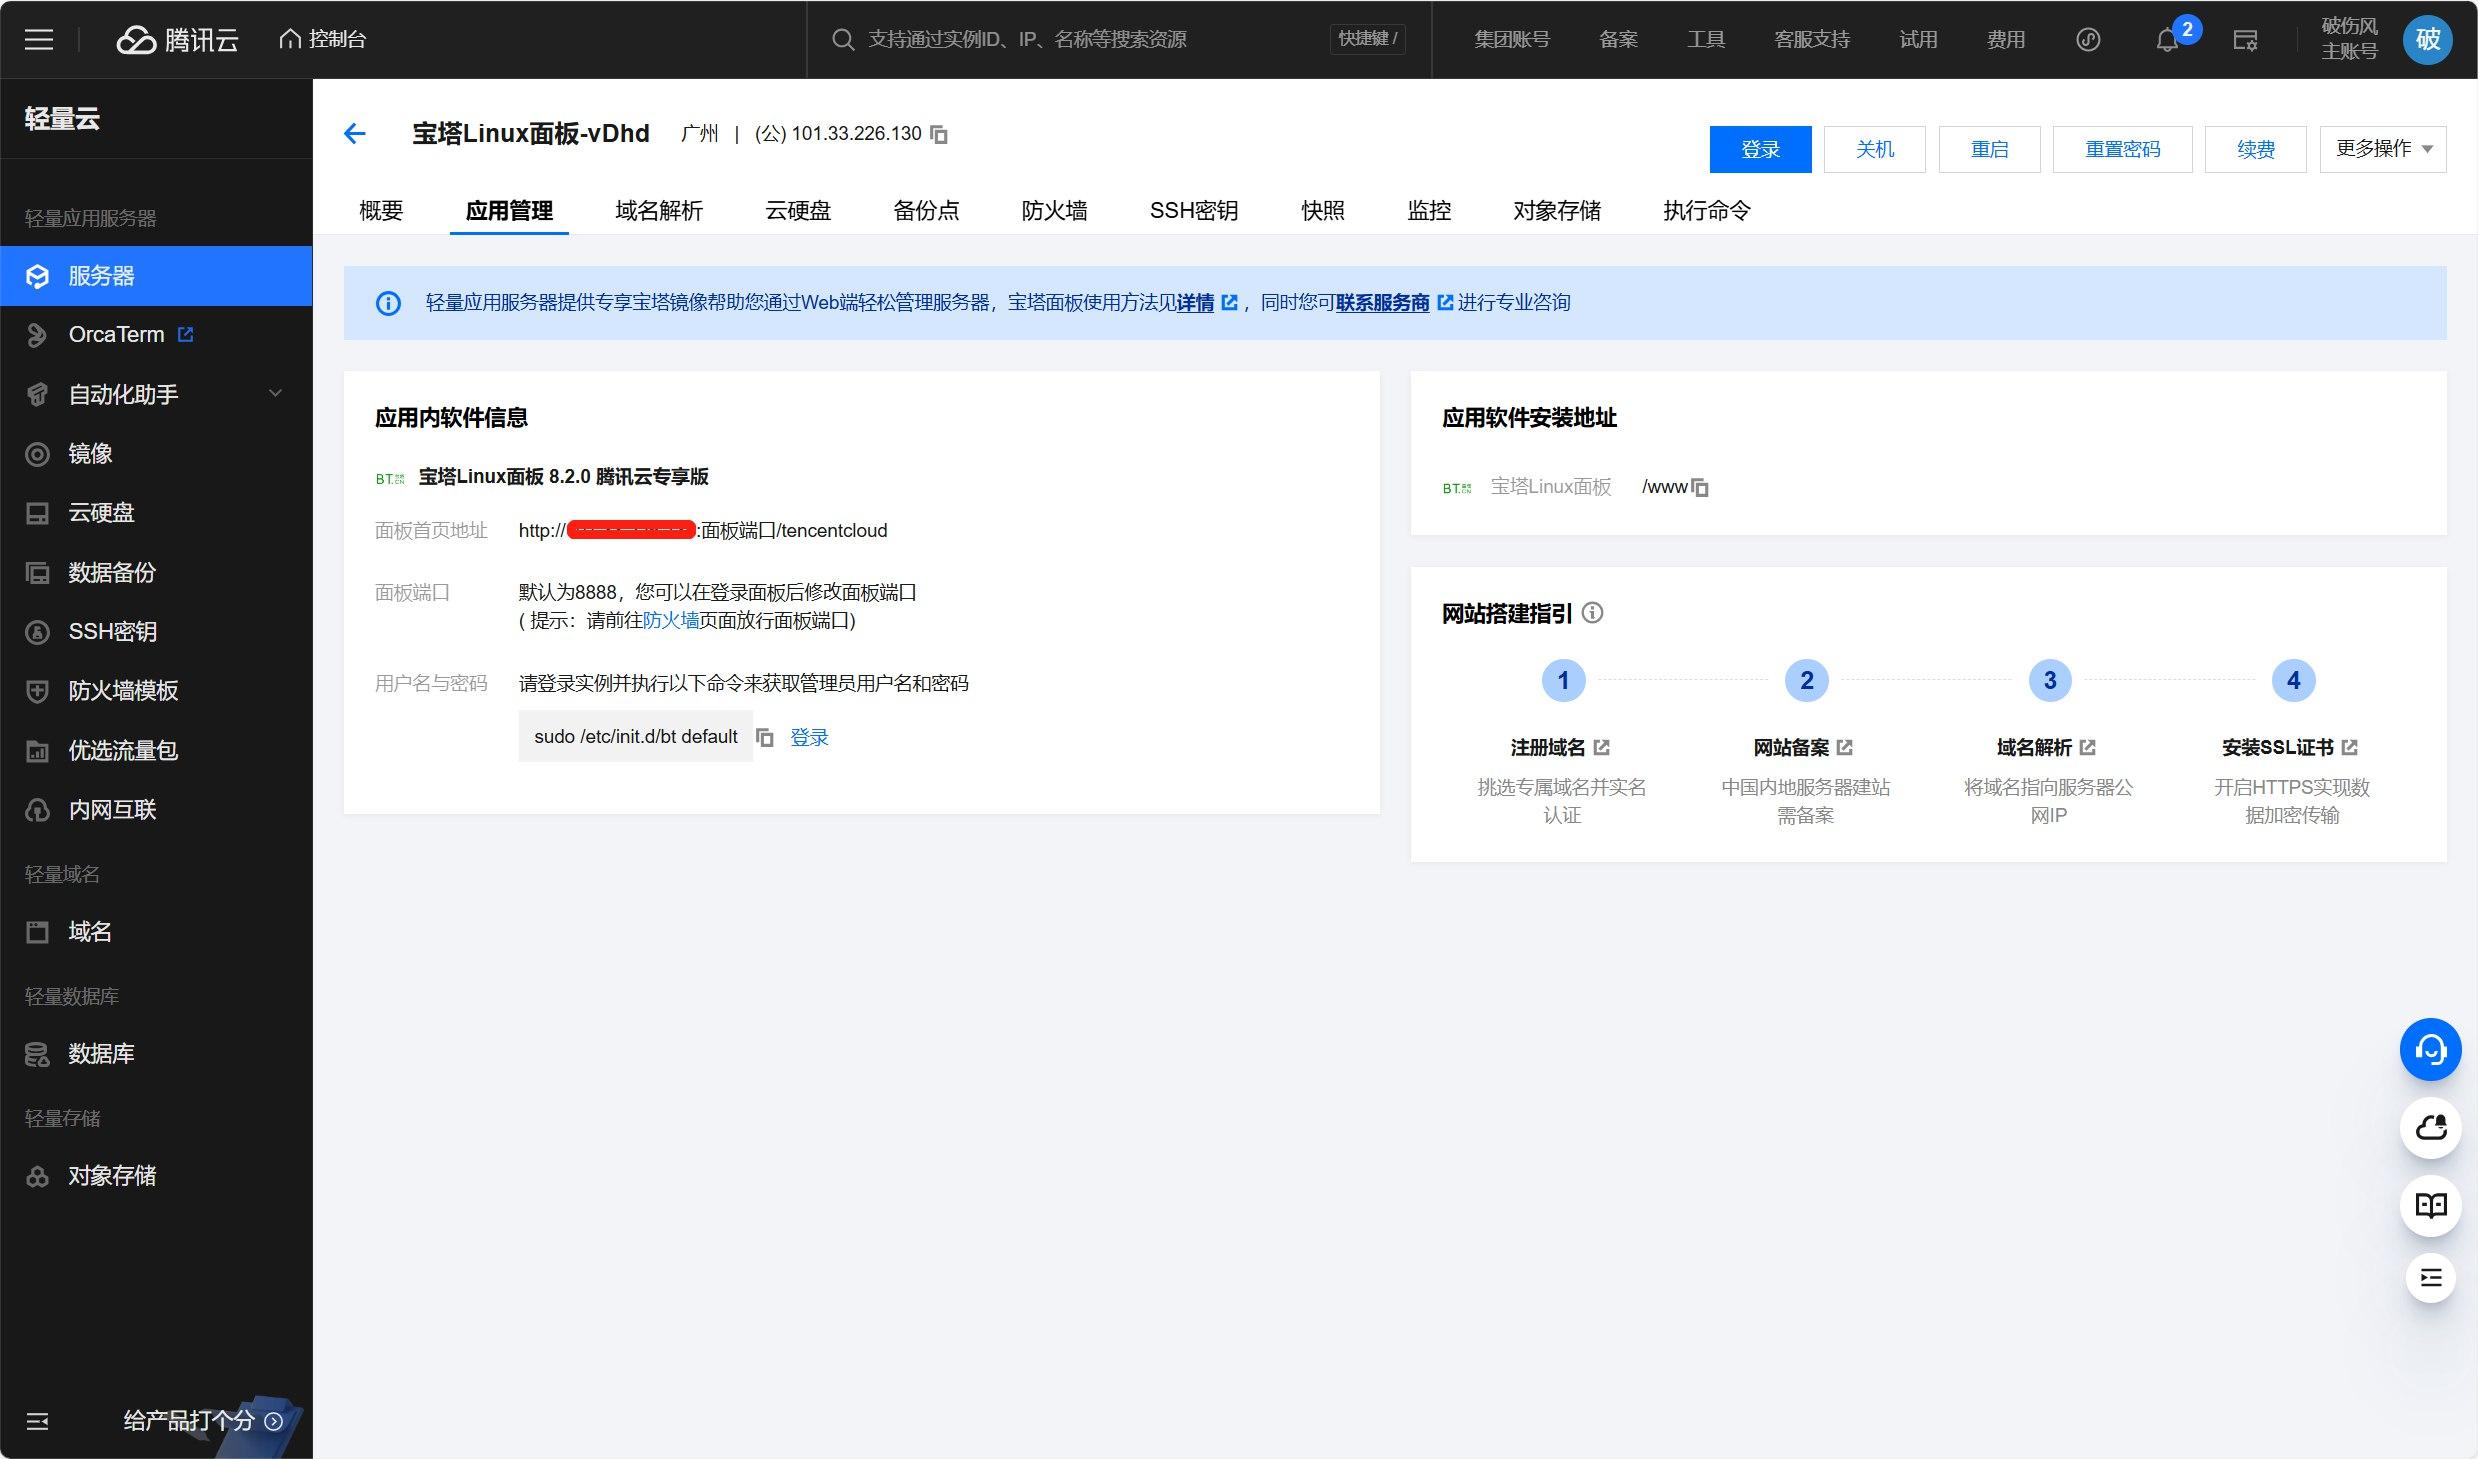
Task: Click the blue 登录 button
Action: (1760, 149)
